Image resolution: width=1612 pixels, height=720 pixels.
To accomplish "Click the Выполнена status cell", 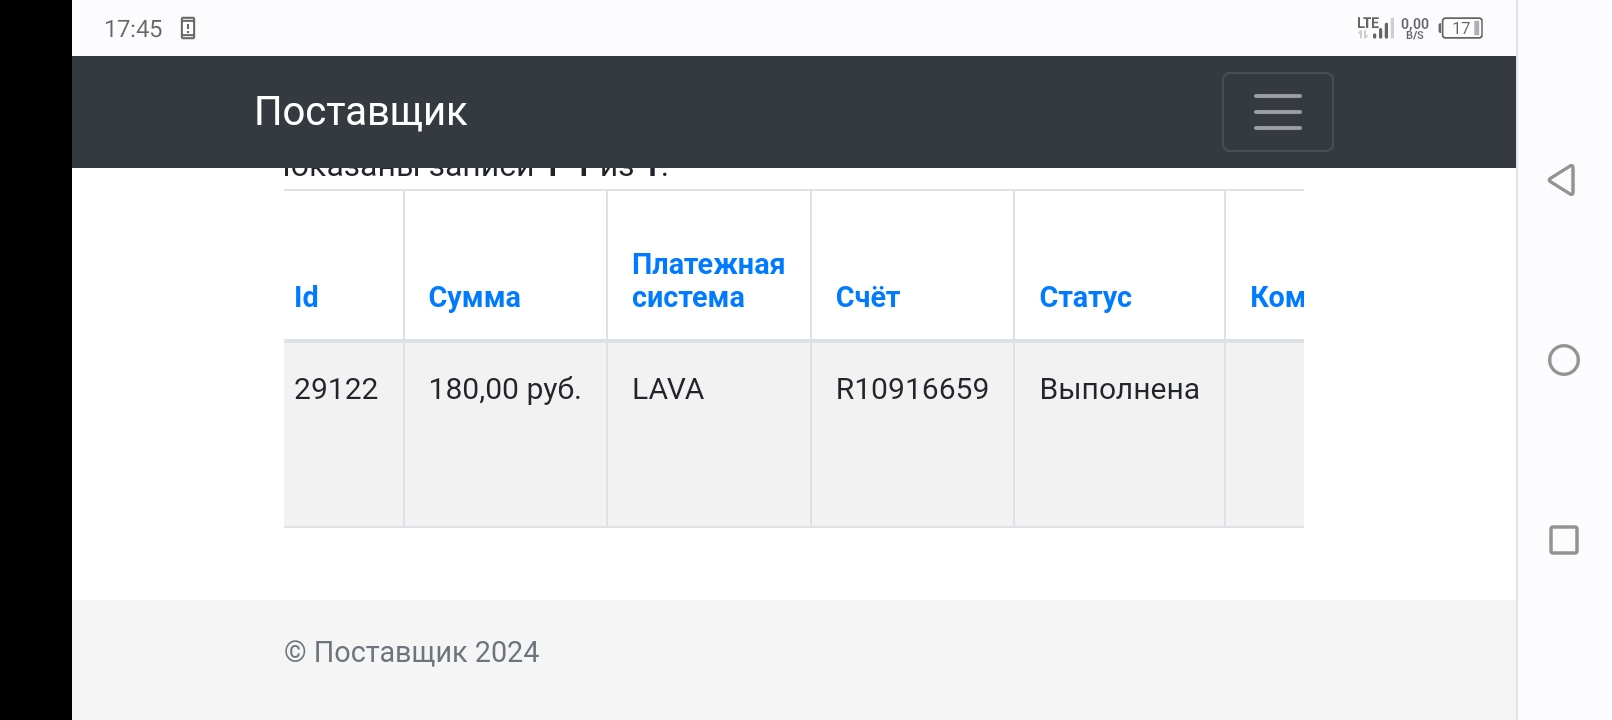I will [1119, 389].
